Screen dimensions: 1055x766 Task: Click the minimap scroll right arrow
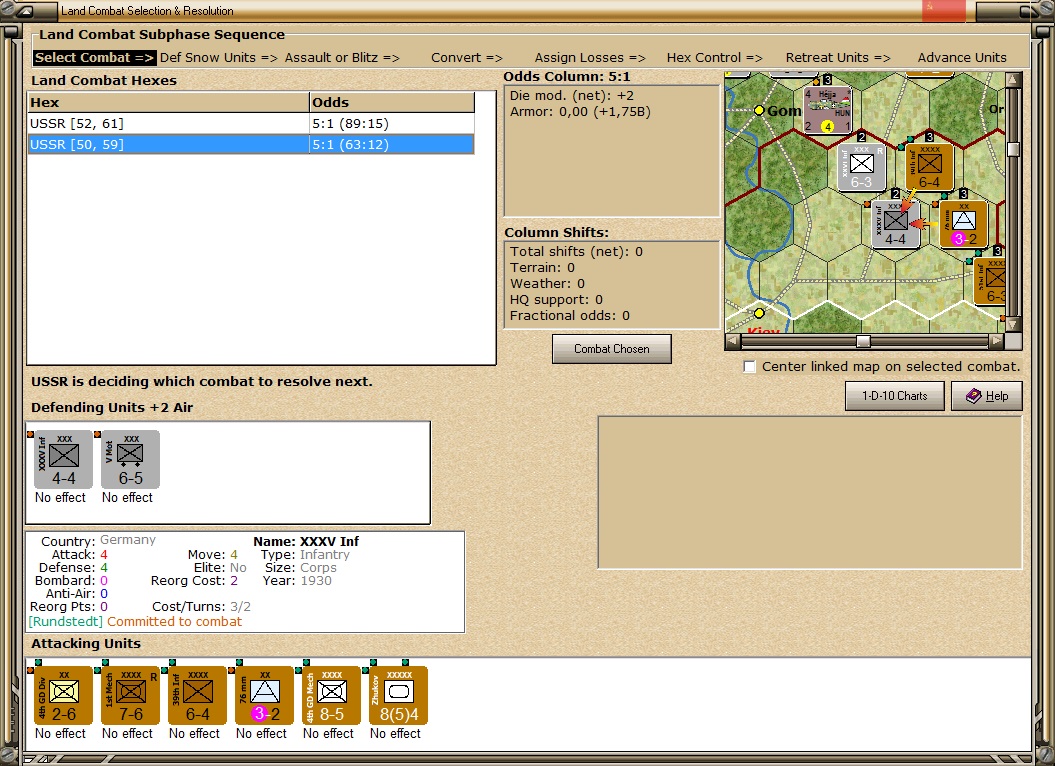coord(996,341)
